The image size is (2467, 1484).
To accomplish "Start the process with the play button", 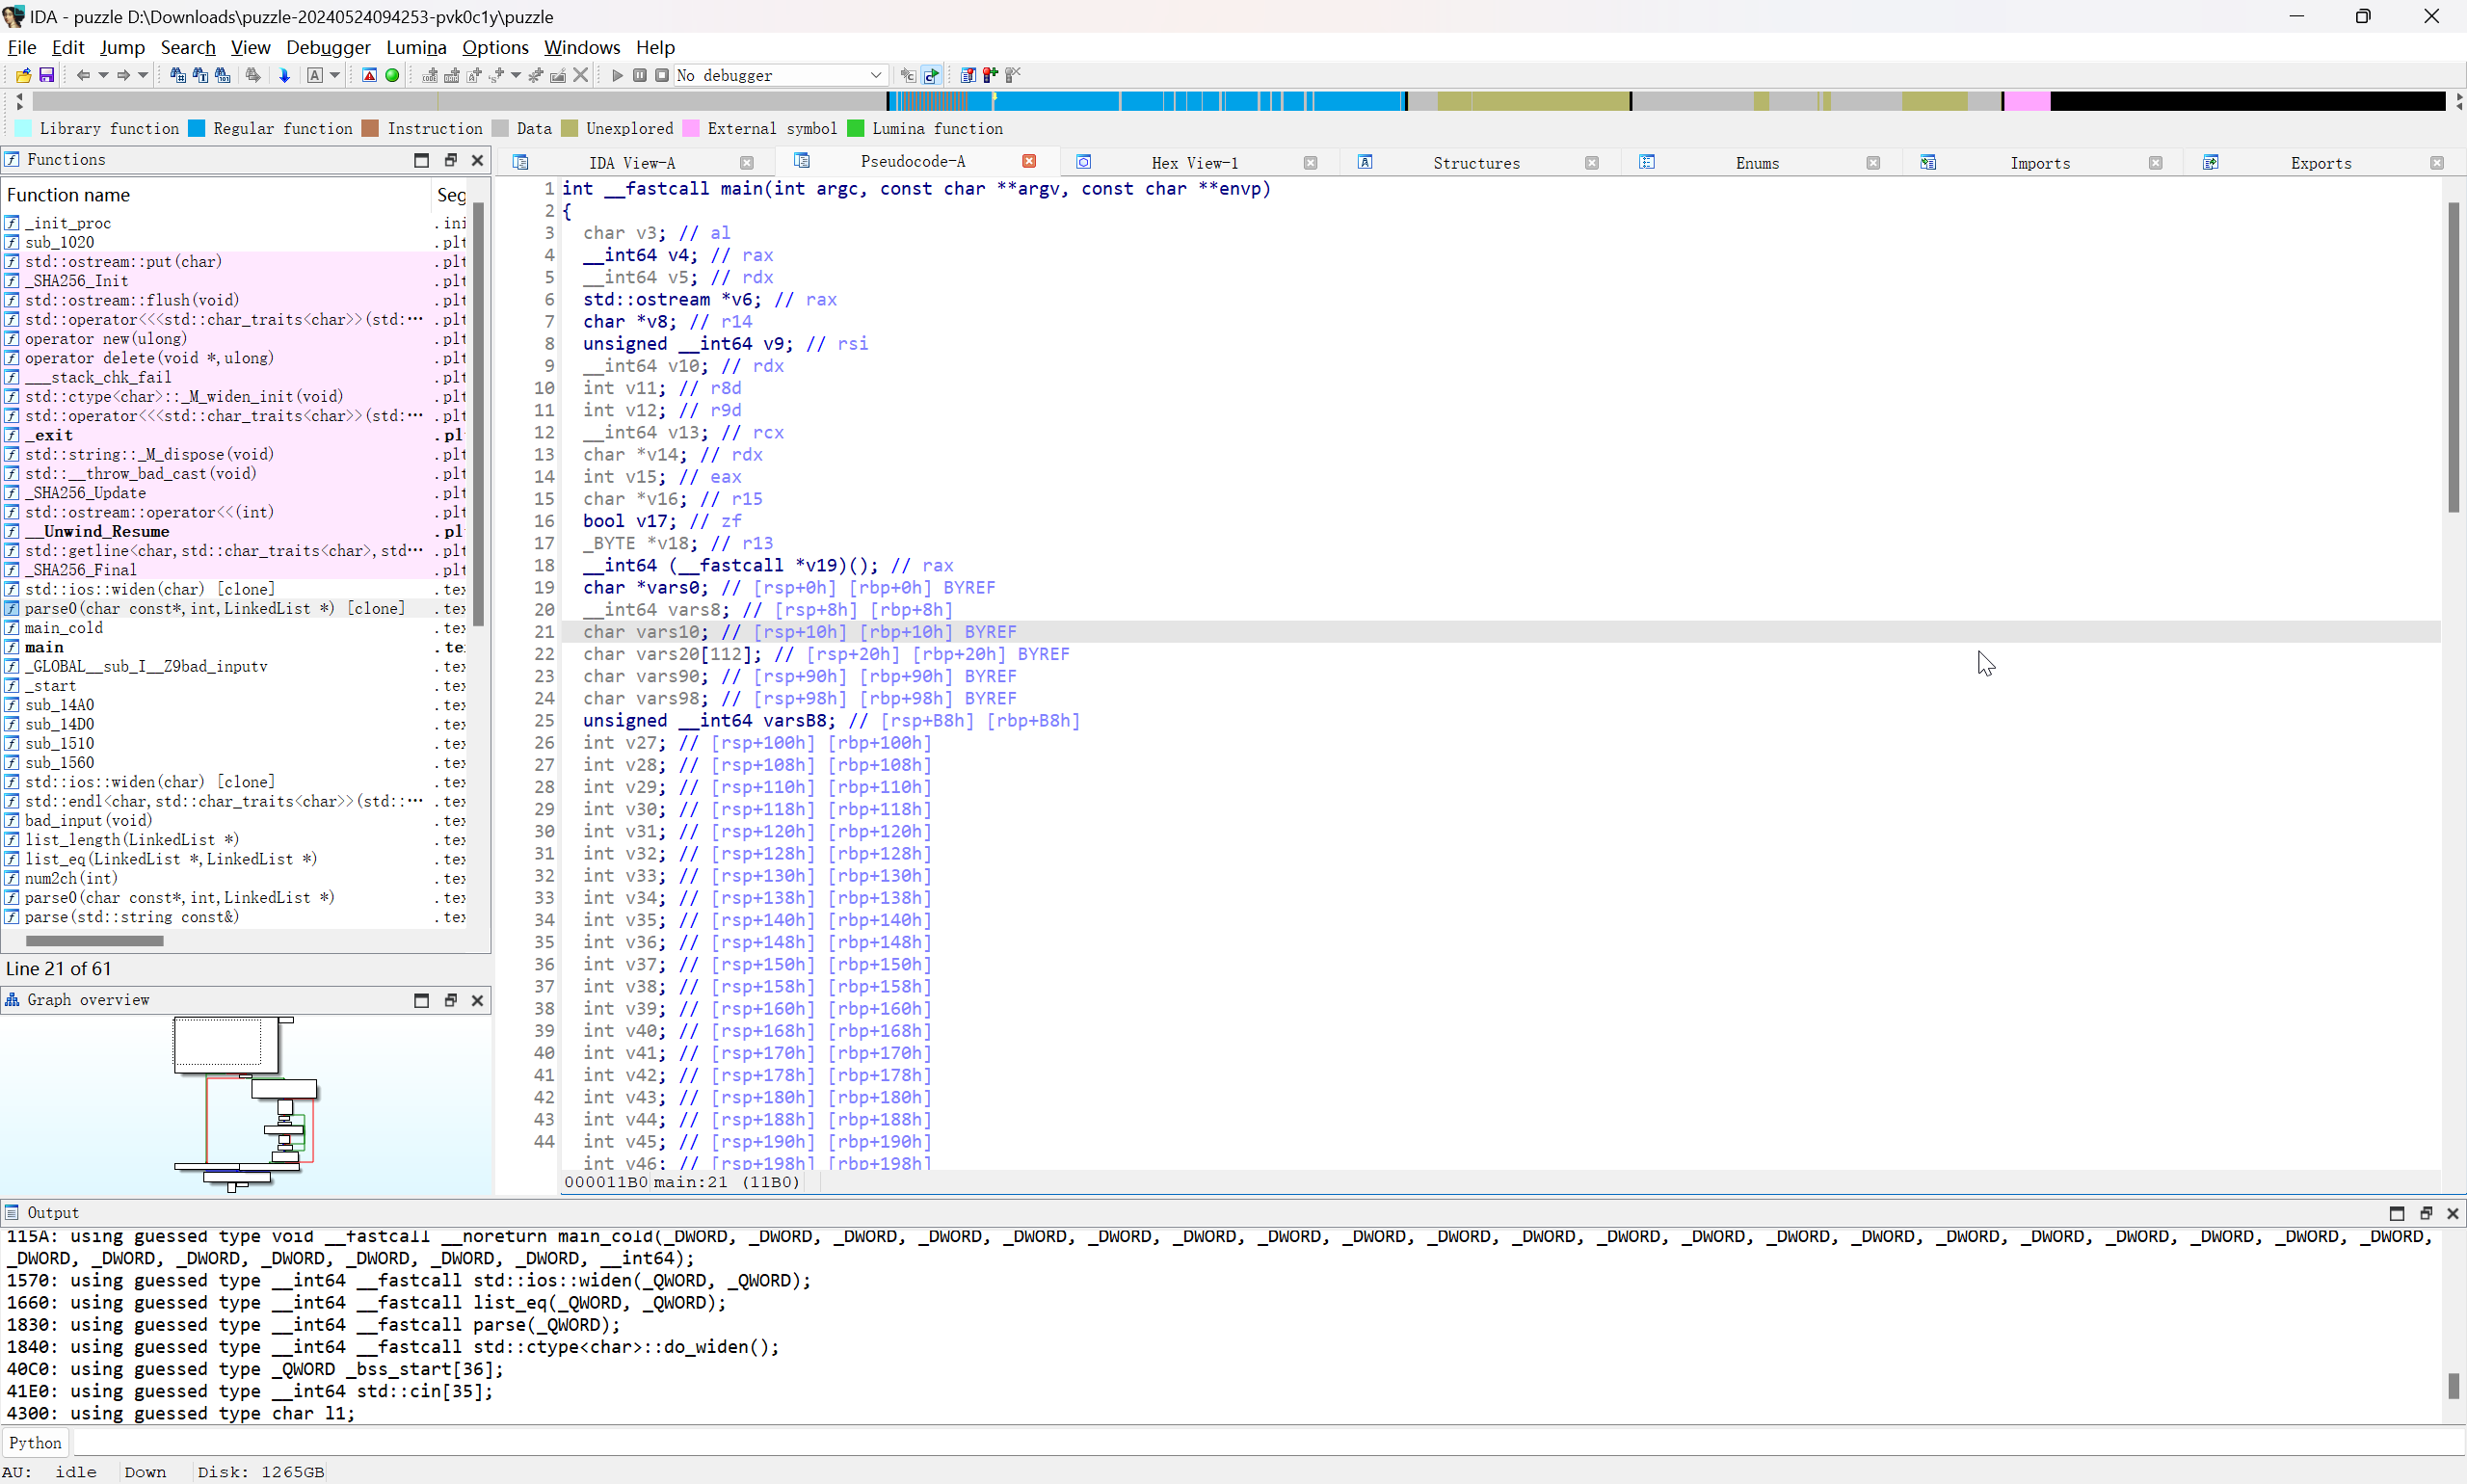I will click(617, 75).
